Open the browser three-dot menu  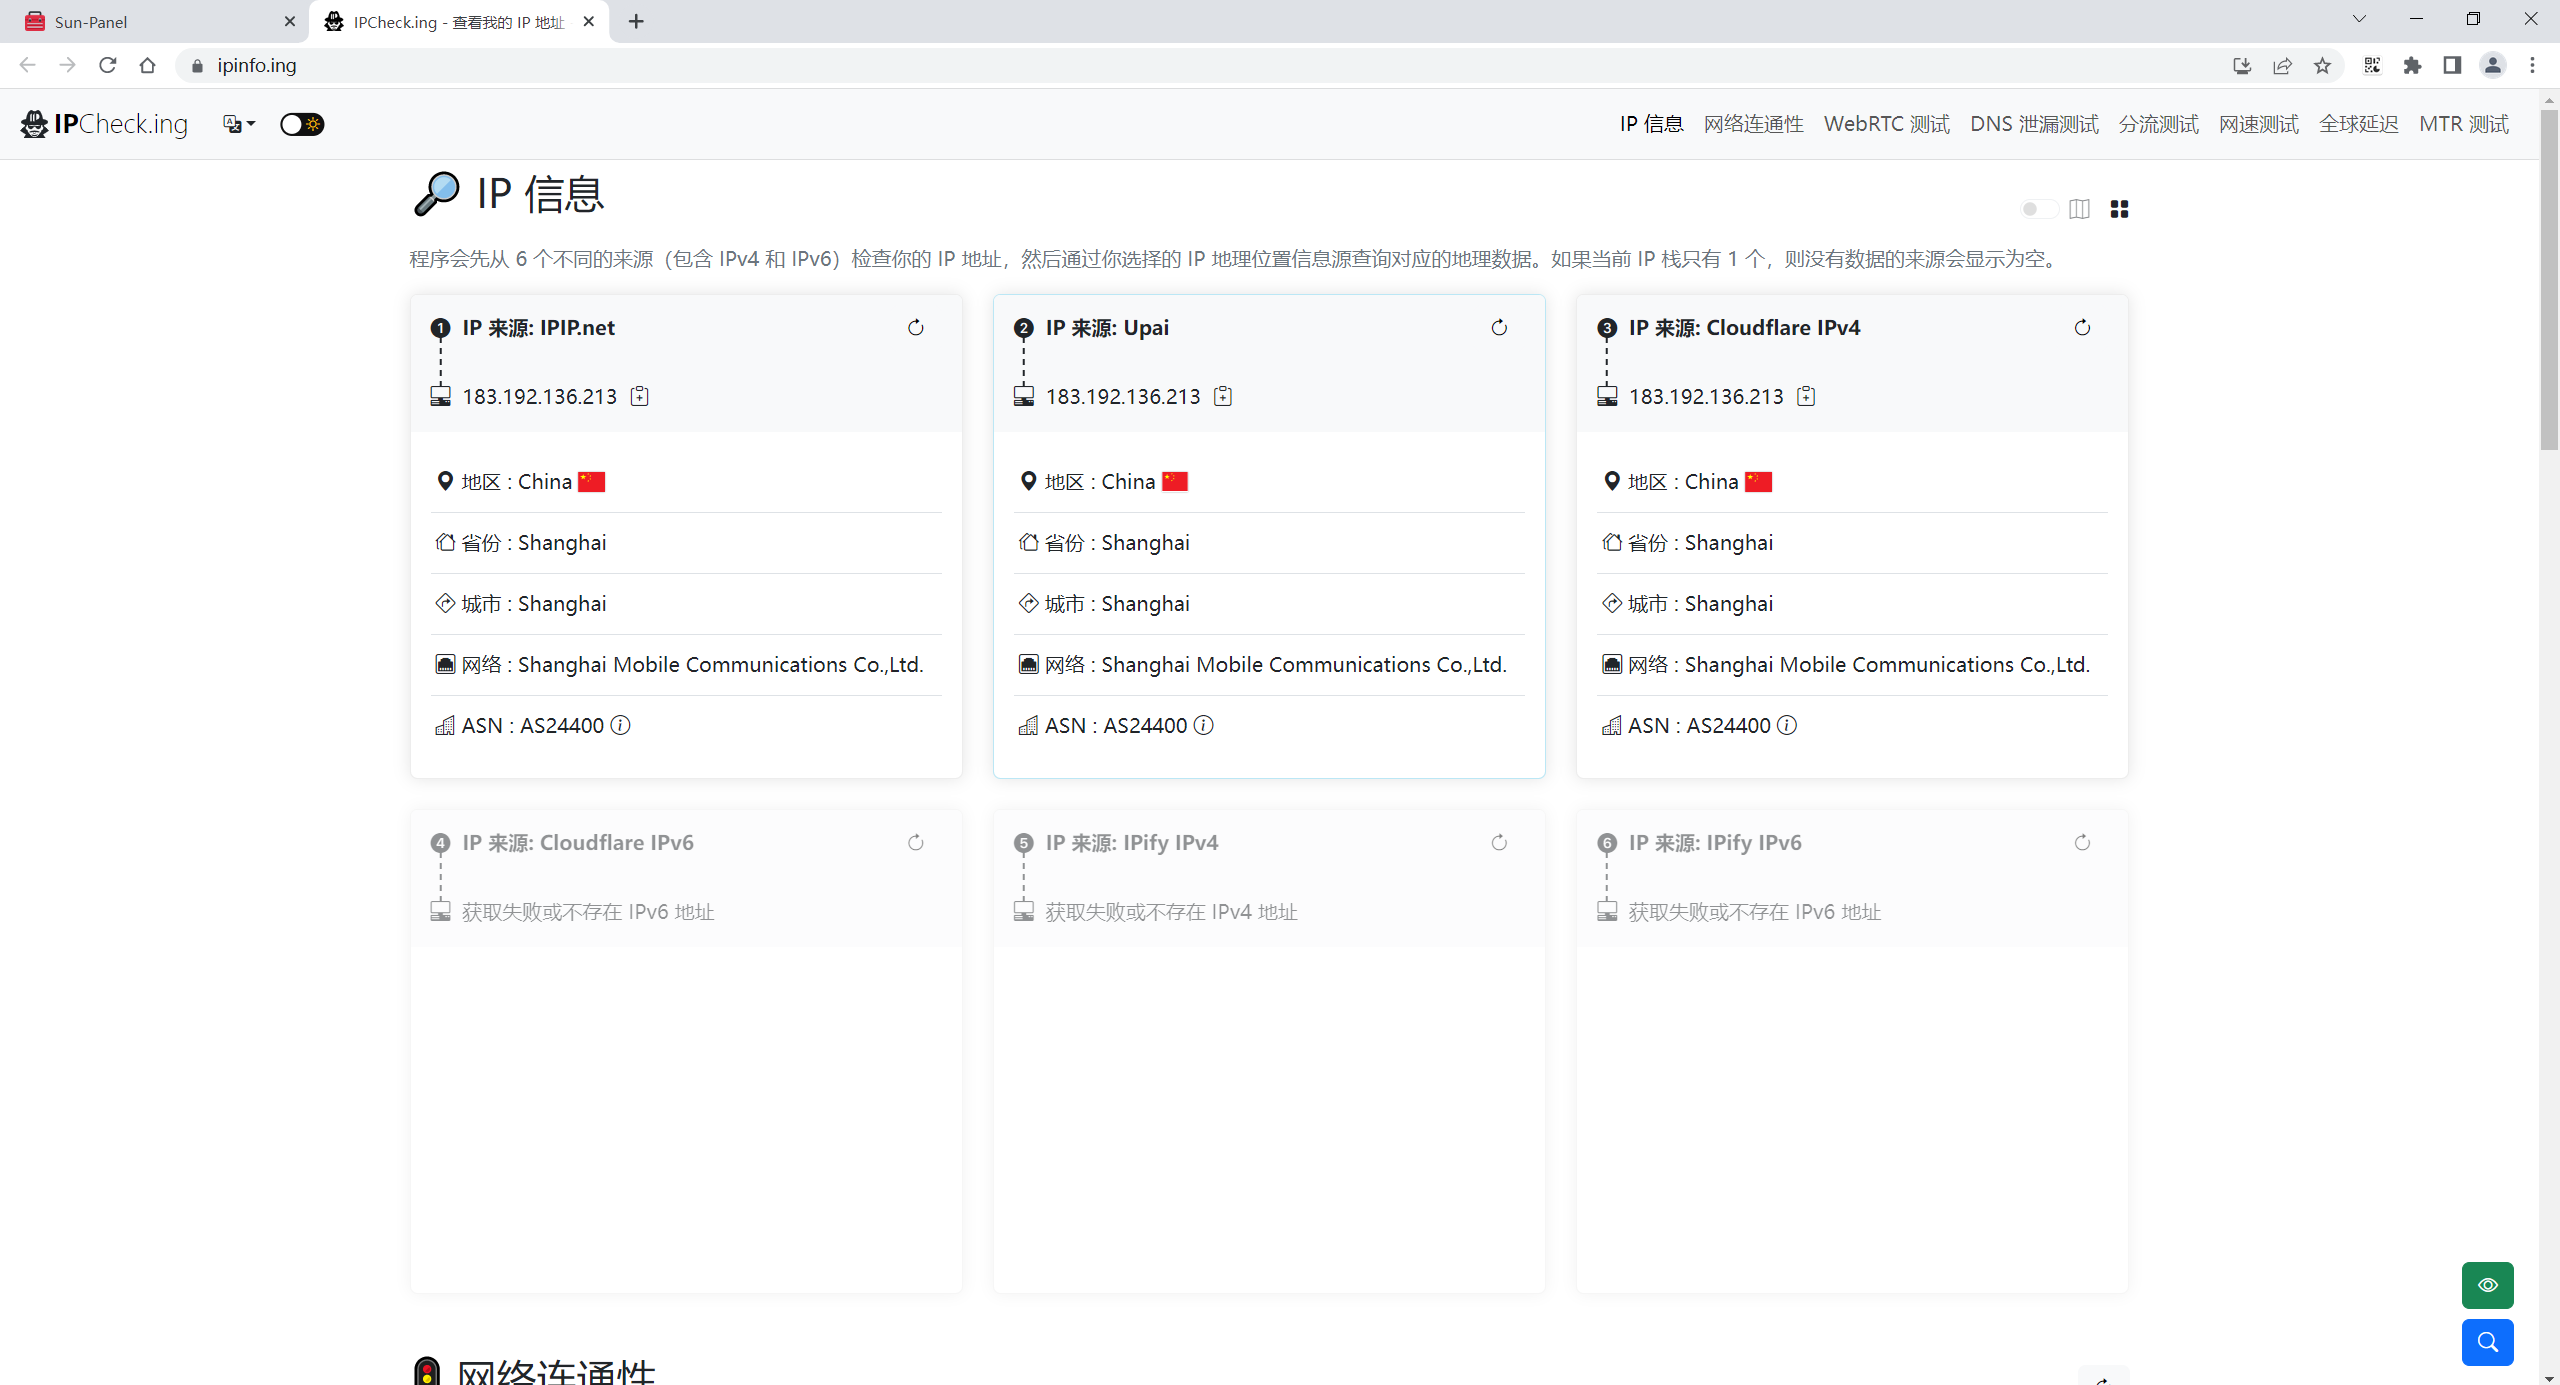click(x=2532, y=66)
